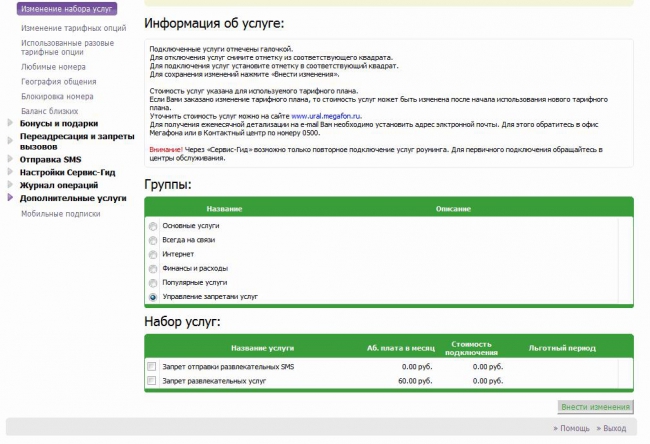The width and height of the screenshot is (650, 444).
Task: Click "Аб. плата в месяц" header
Action: [x=401, y=348]
